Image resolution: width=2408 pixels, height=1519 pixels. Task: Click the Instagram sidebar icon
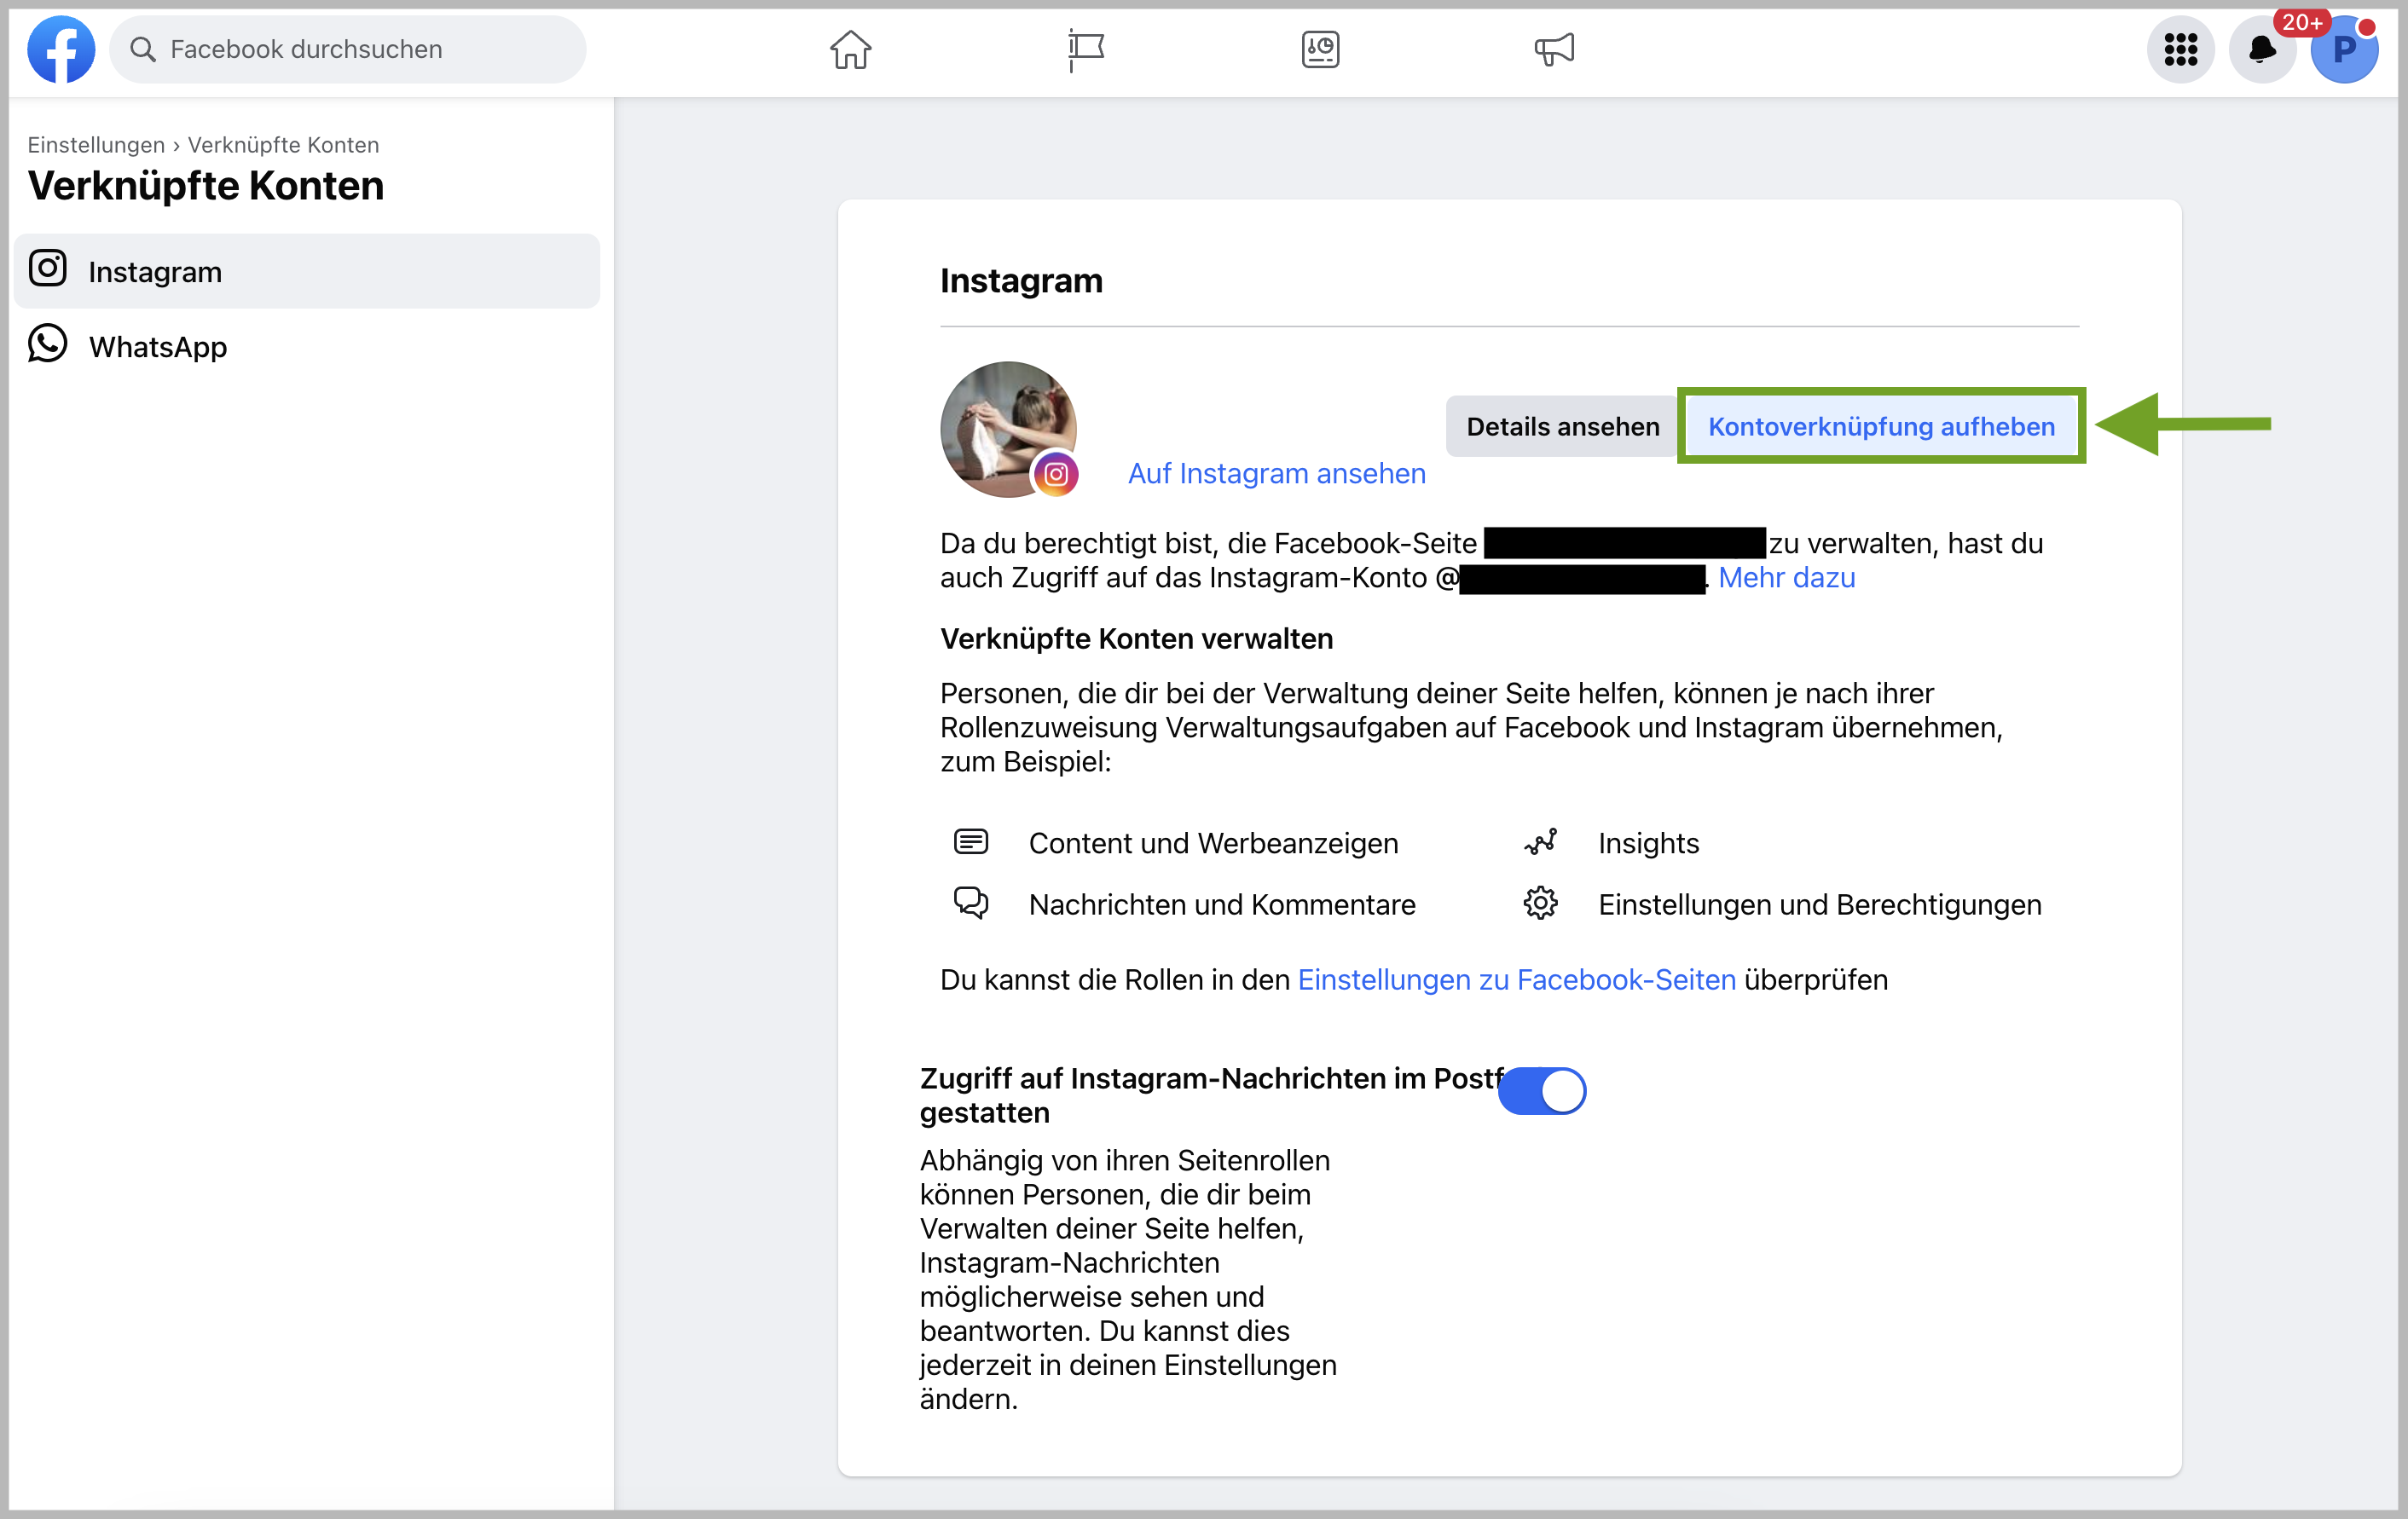click(x=47, y=269)
